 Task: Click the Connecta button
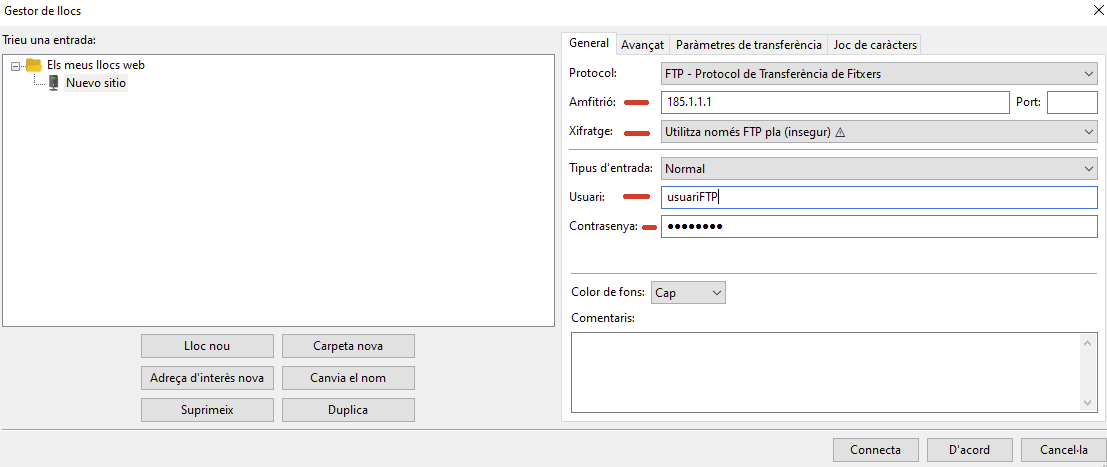[875, 450]
